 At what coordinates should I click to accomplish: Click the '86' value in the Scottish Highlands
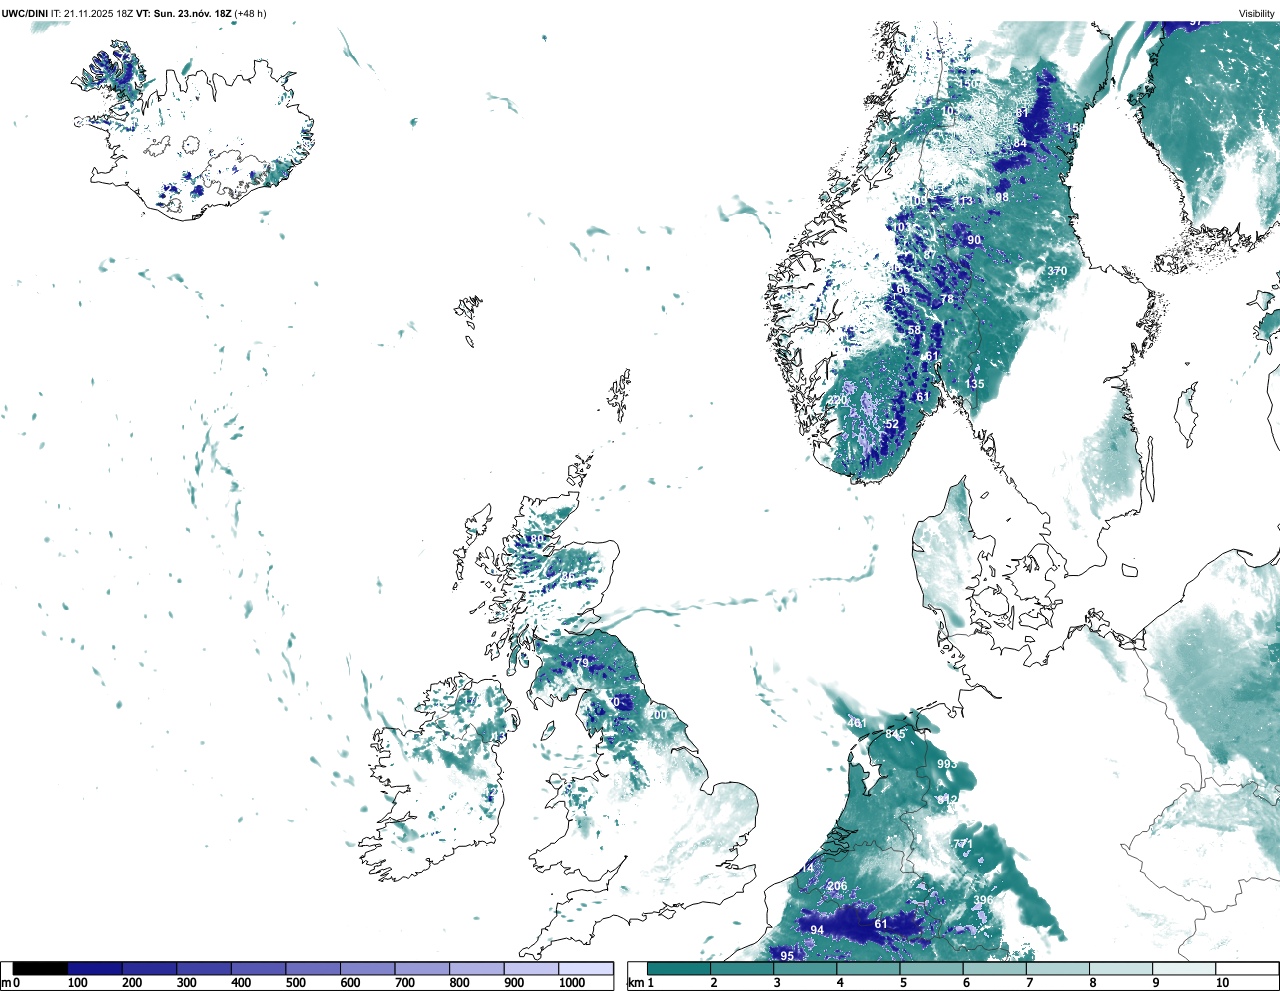568,577
